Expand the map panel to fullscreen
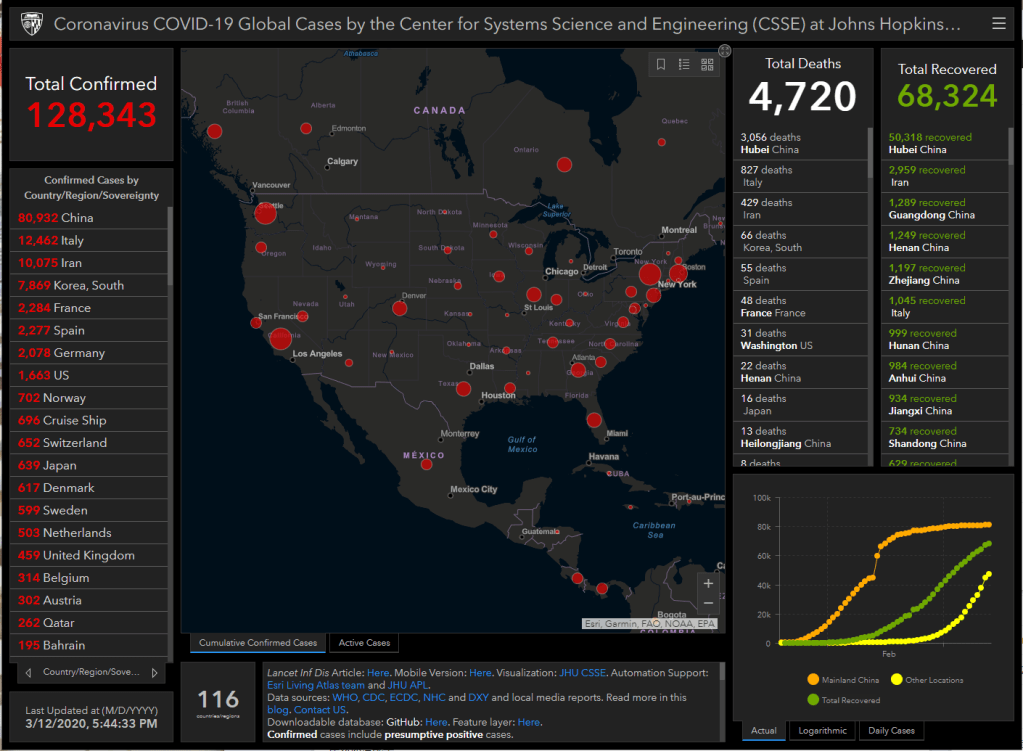This screenshot has height=751, width=1023. 725,51
